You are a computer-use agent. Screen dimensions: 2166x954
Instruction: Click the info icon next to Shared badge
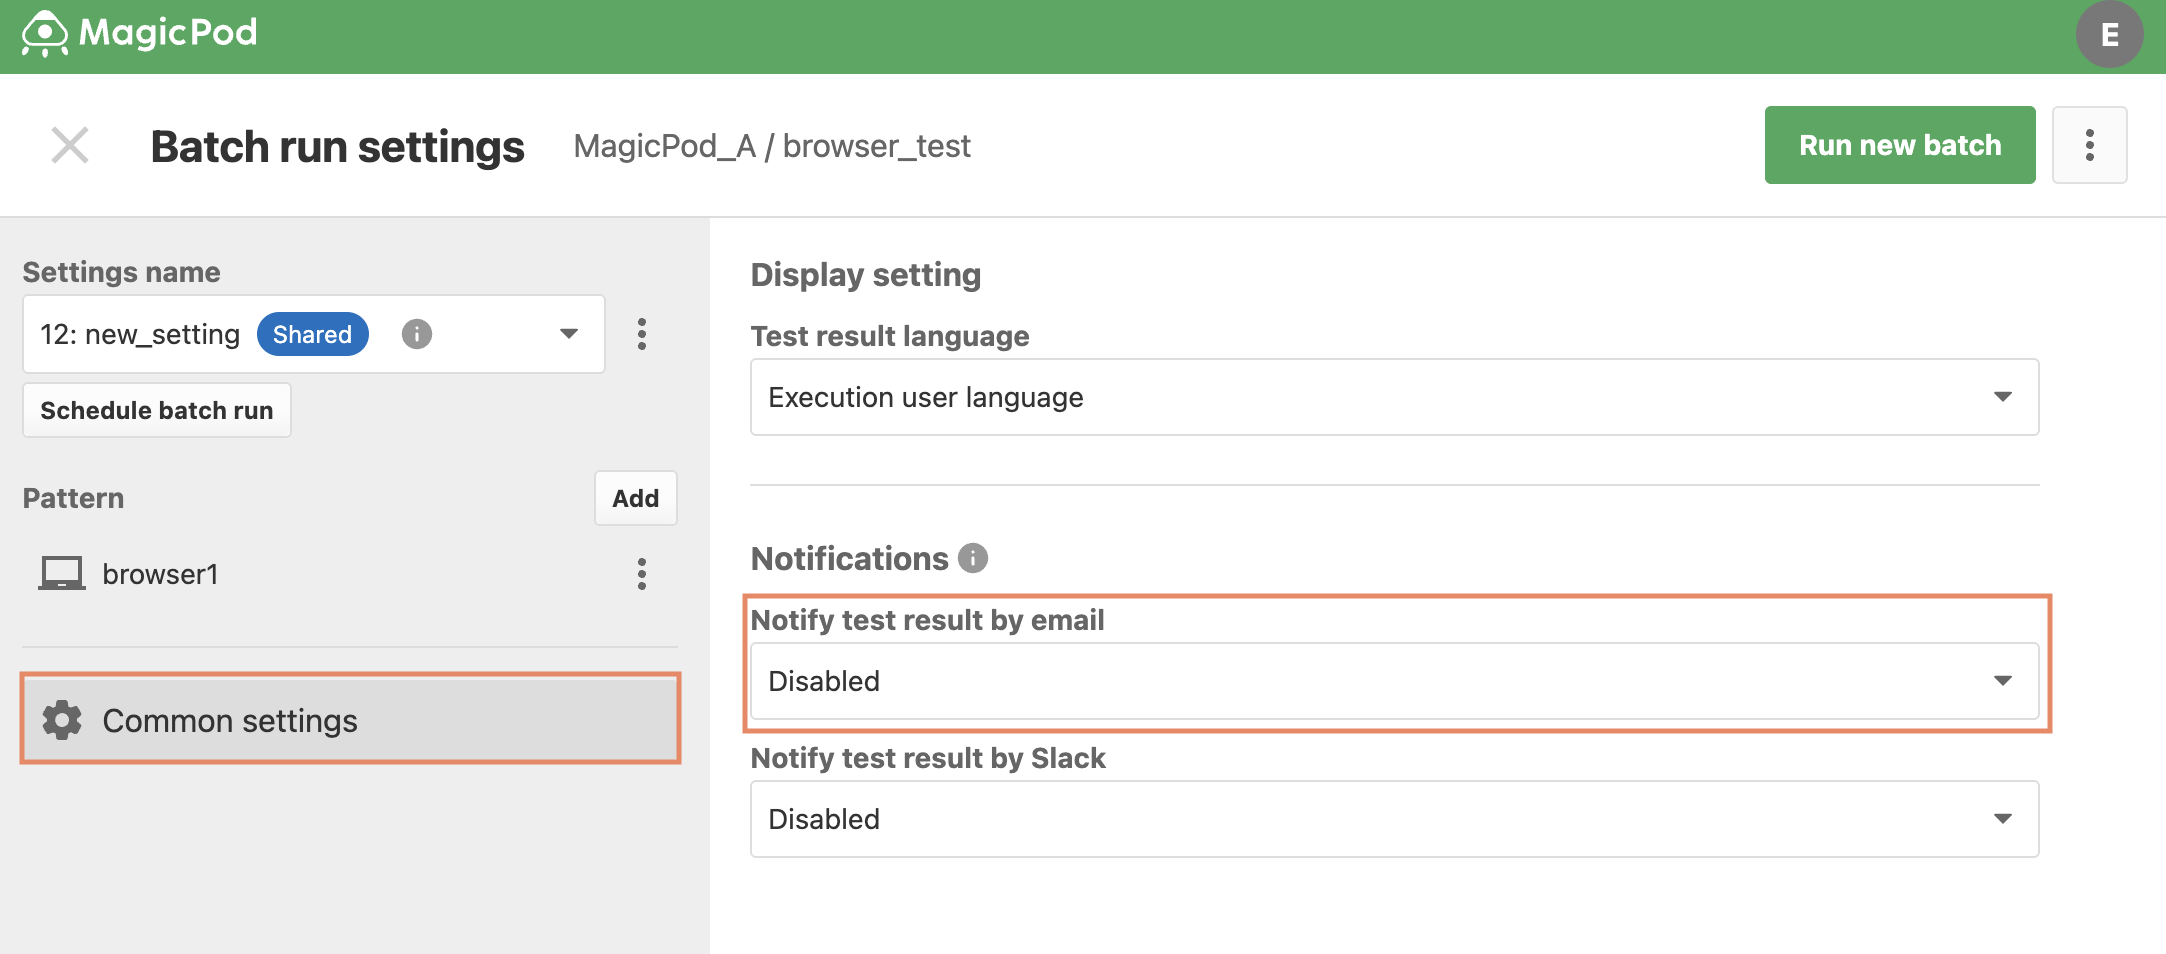point(417,334)
